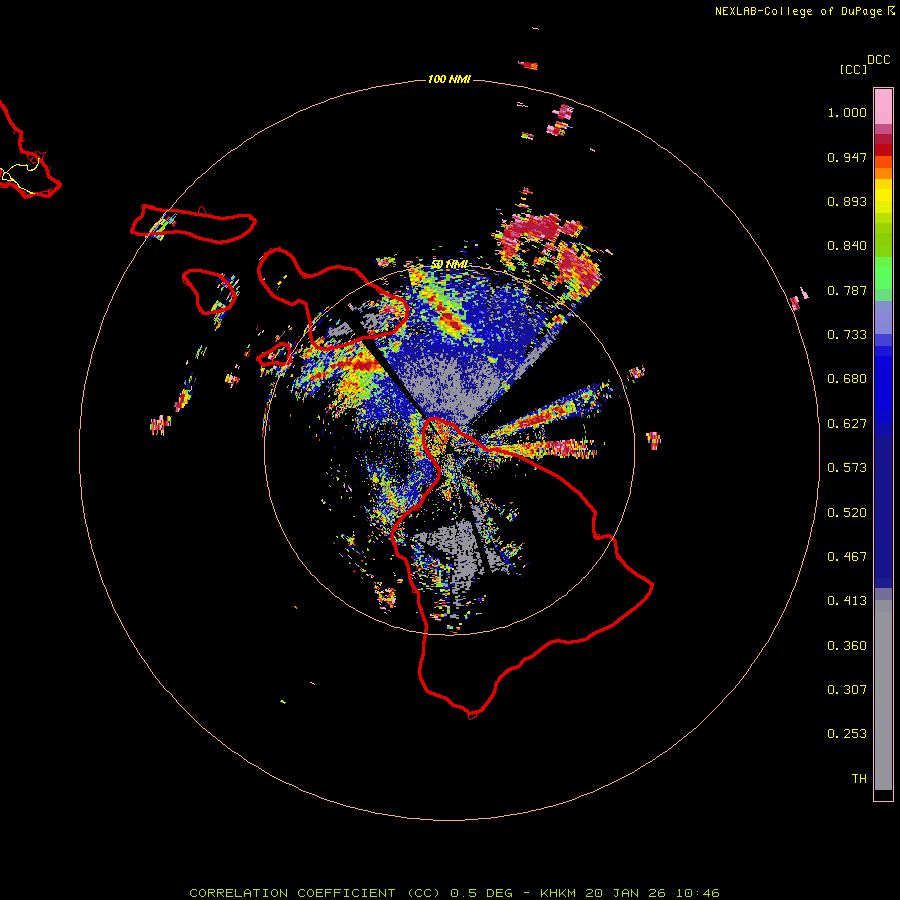Click the 100 NMI range ring label
Viewport: 900px width, 900px height.
(449, 79)
